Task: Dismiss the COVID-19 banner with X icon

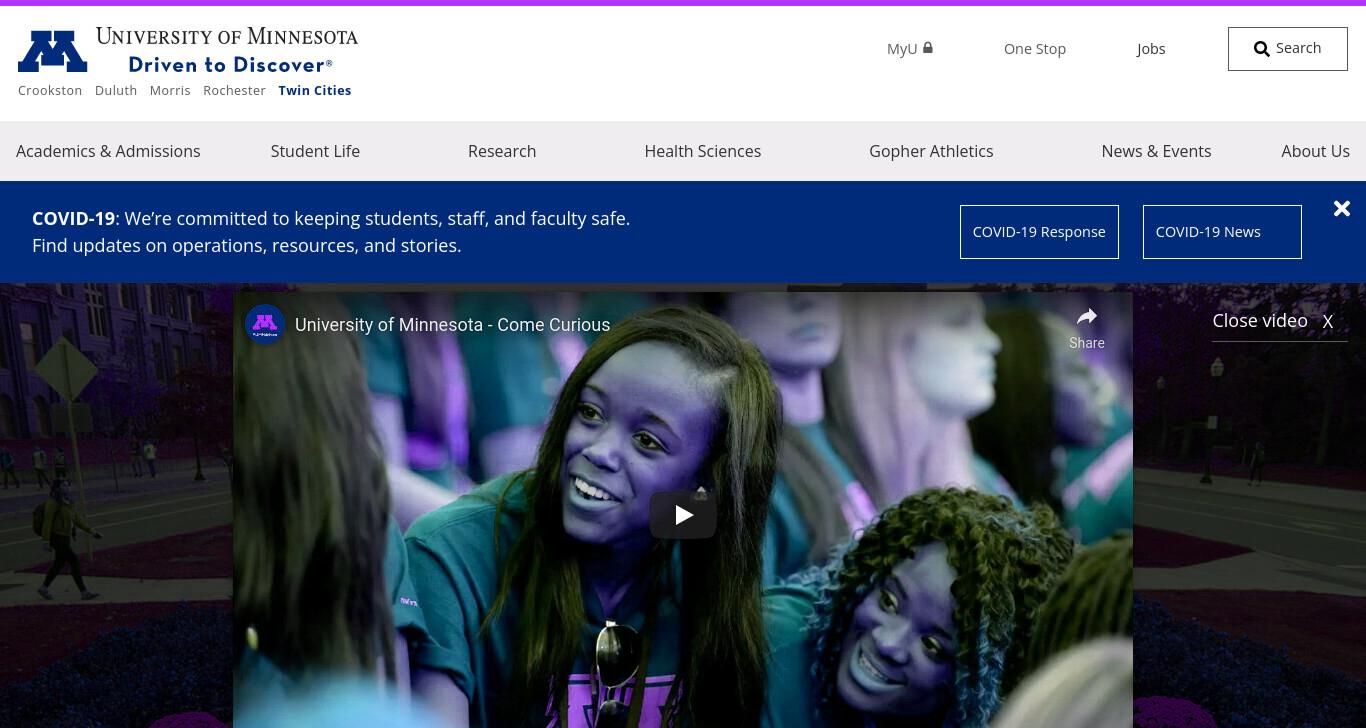Action: point(1342,208)
